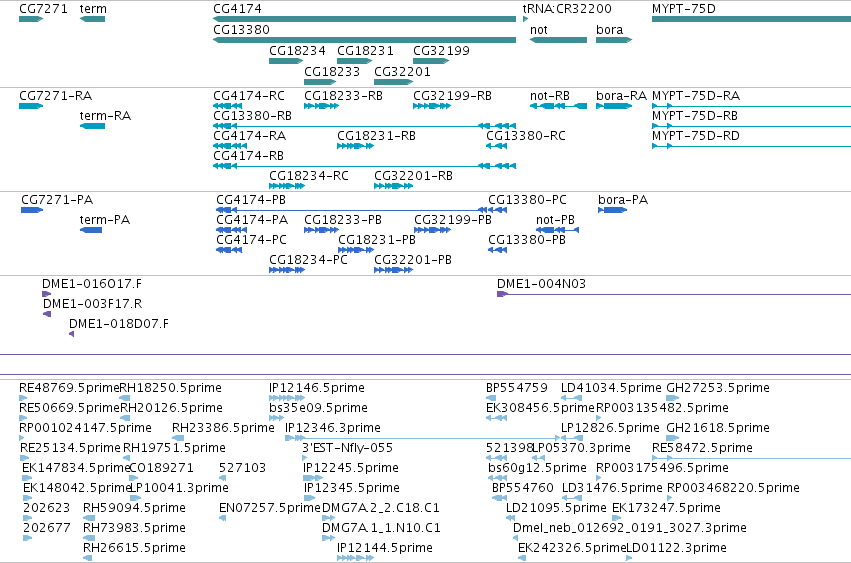Click the CG32201-PB protein label

coord(412,260)
